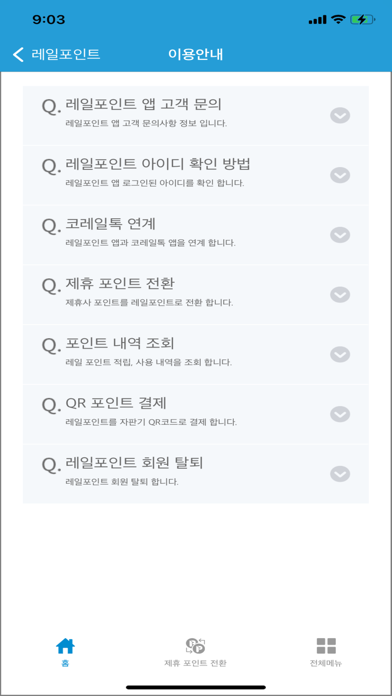The height and width of the screenshot is (696, 392).
Task: Tap the 제휴 포인트 전환 coin icon
Action: point(195,646)
